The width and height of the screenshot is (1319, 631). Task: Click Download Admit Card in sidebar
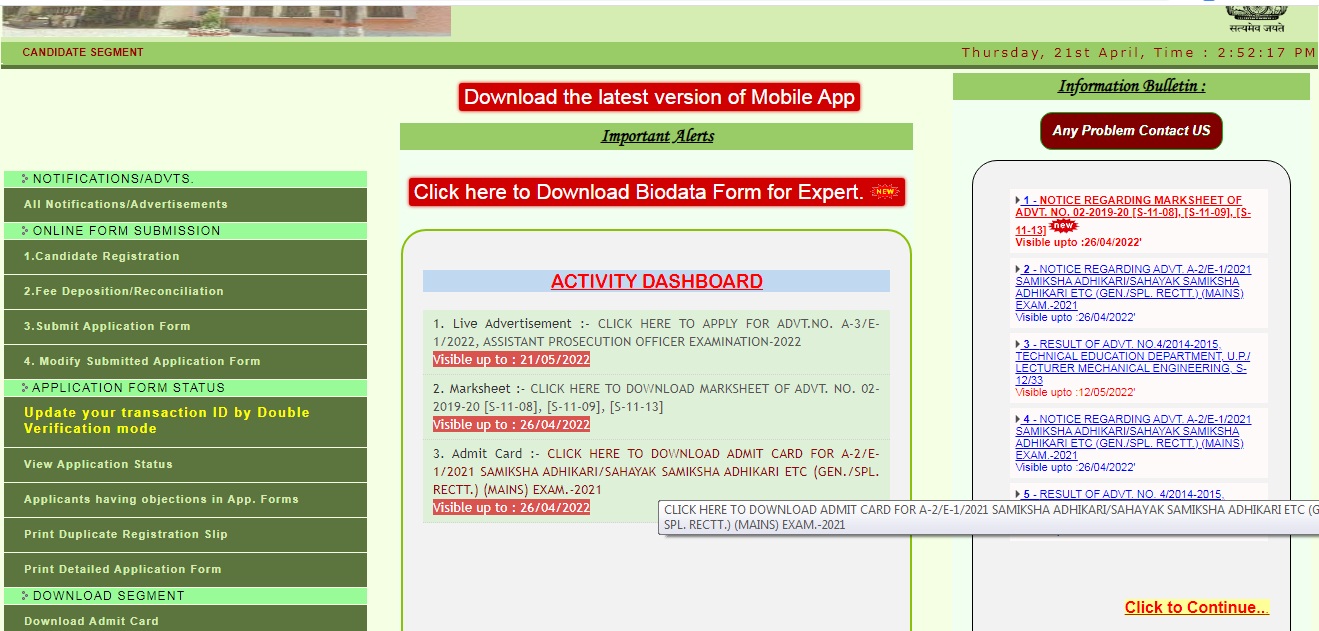pyautogui.click(x=91, y=621)
